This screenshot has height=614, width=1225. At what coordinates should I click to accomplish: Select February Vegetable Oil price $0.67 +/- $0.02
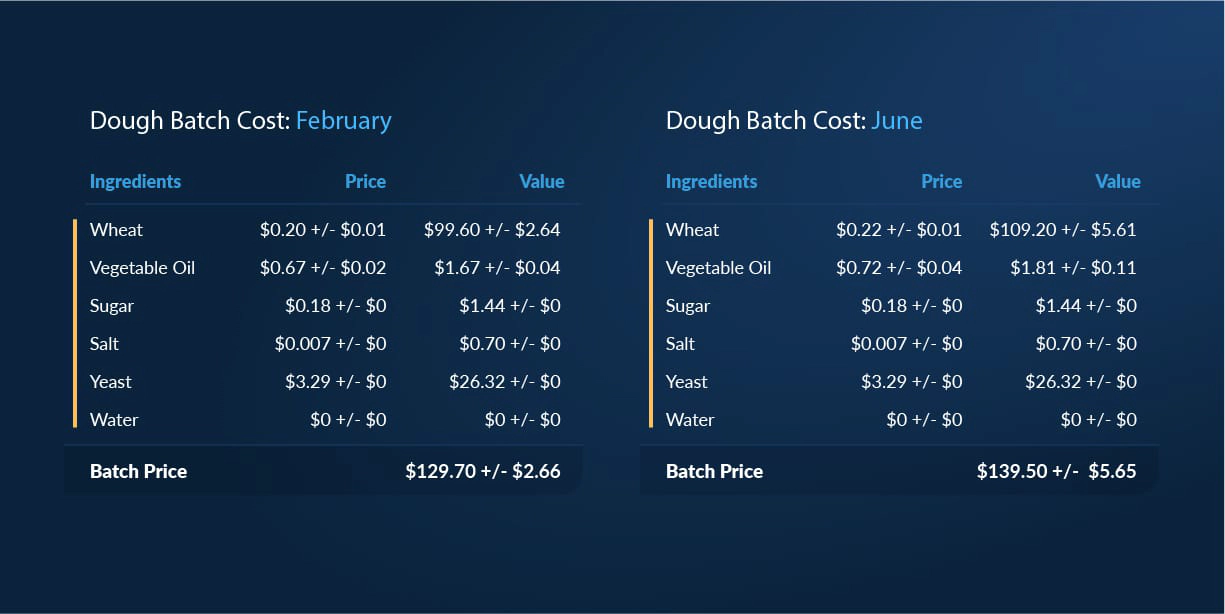pyautogui.click(x=322, y=268)
